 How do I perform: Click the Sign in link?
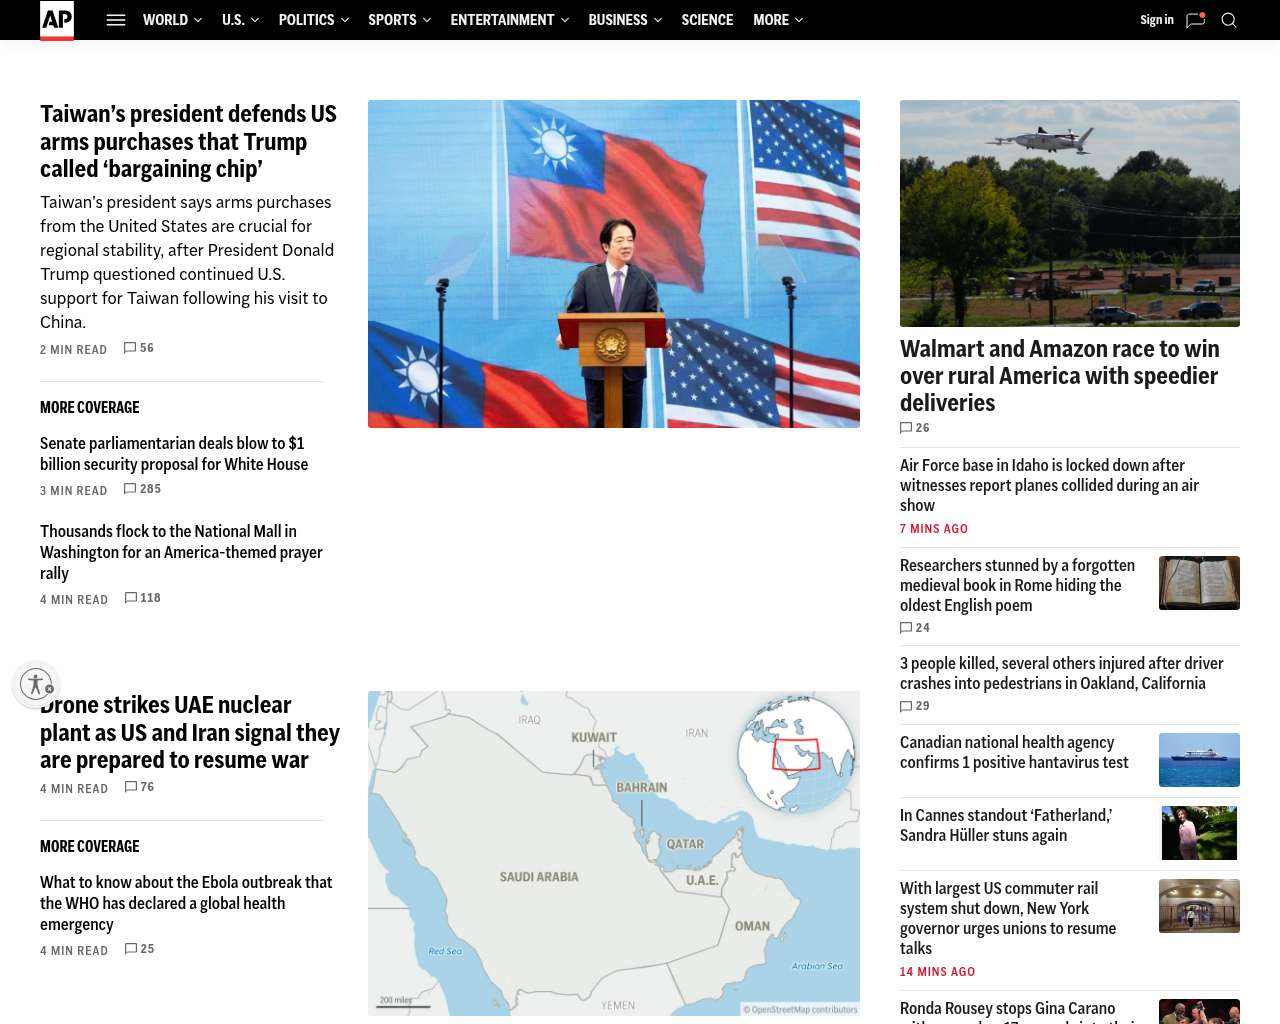coord(1157,20)
